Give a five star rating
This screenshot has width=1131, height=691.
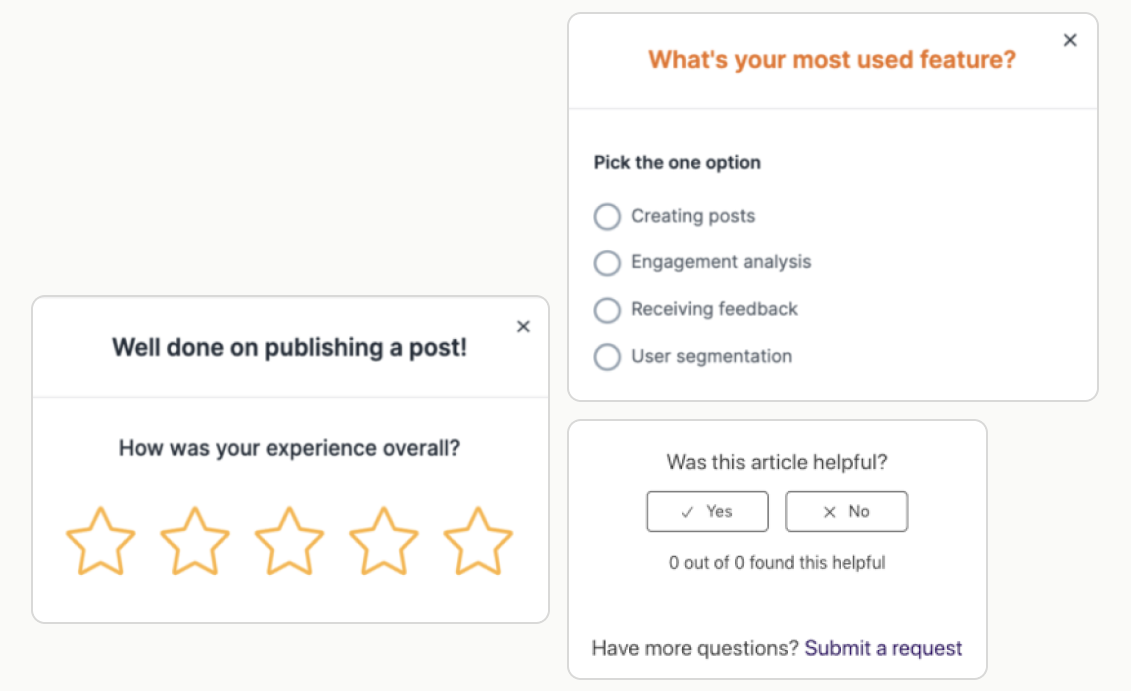point(477,541)
